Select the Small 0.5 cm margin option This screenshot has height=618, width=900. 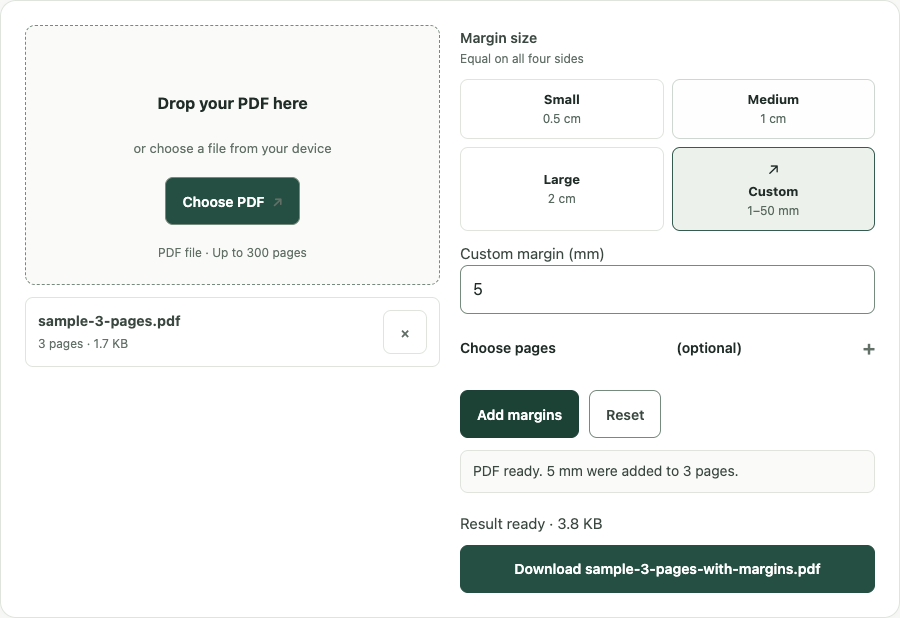coord(562,109)
